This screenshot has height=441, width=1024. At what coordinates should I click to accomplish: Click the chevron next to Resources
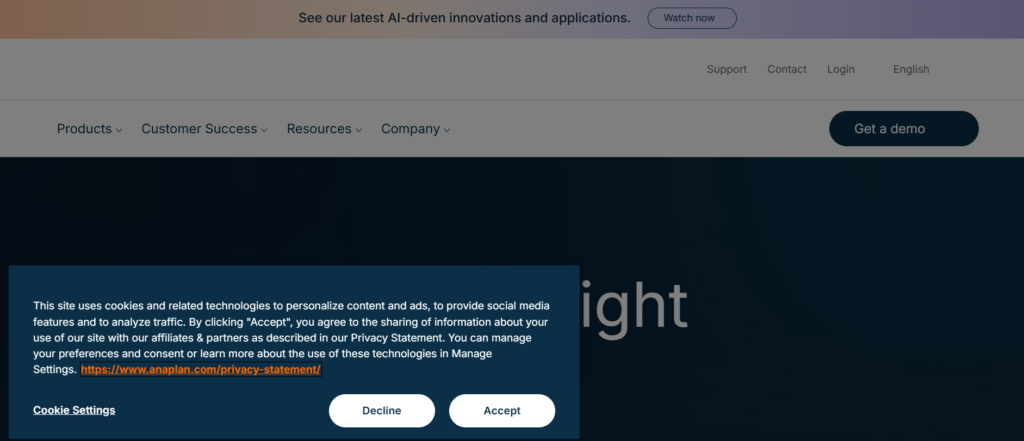coord(358,130)
